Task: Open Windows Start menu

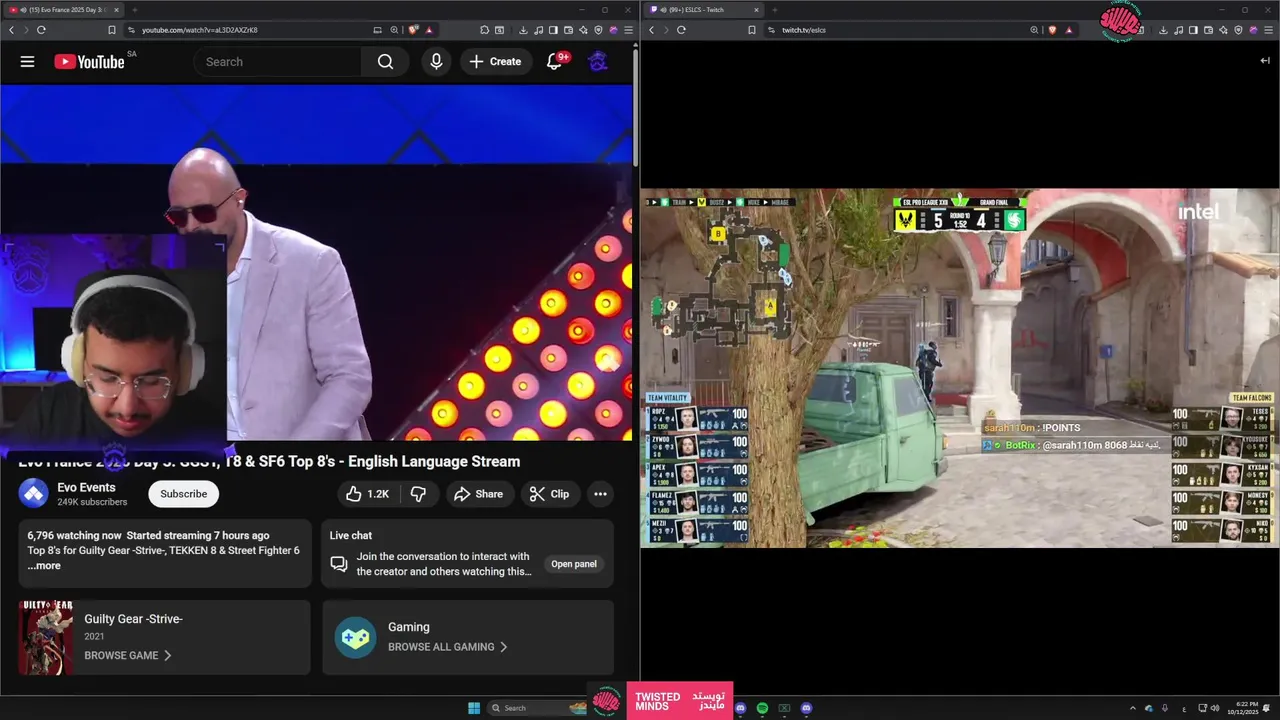Action: [x=474, y=708]
